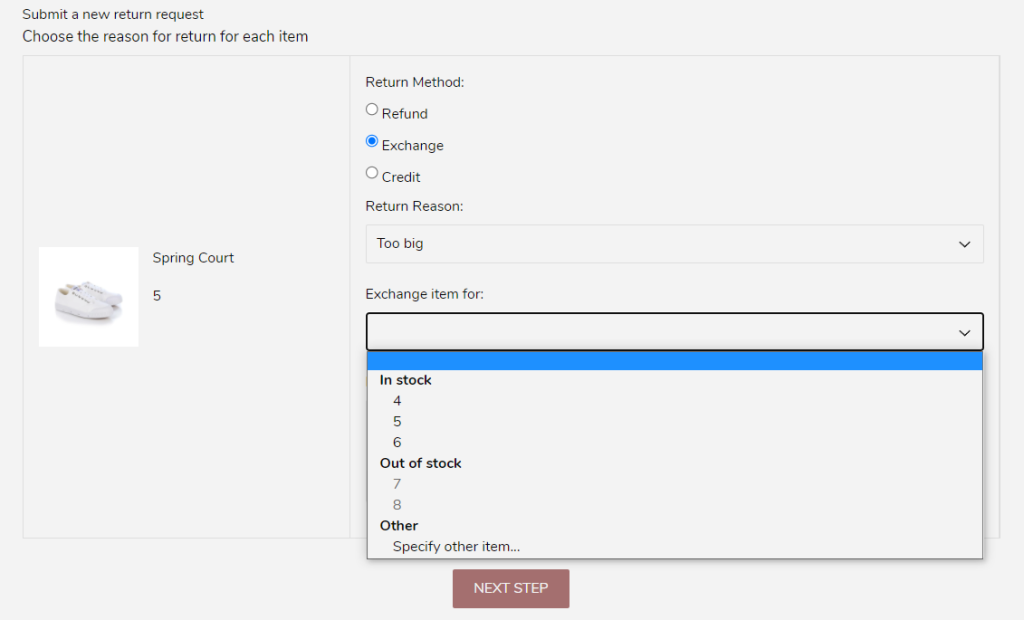Pick Specify other item... option

[x=675, y=546]
